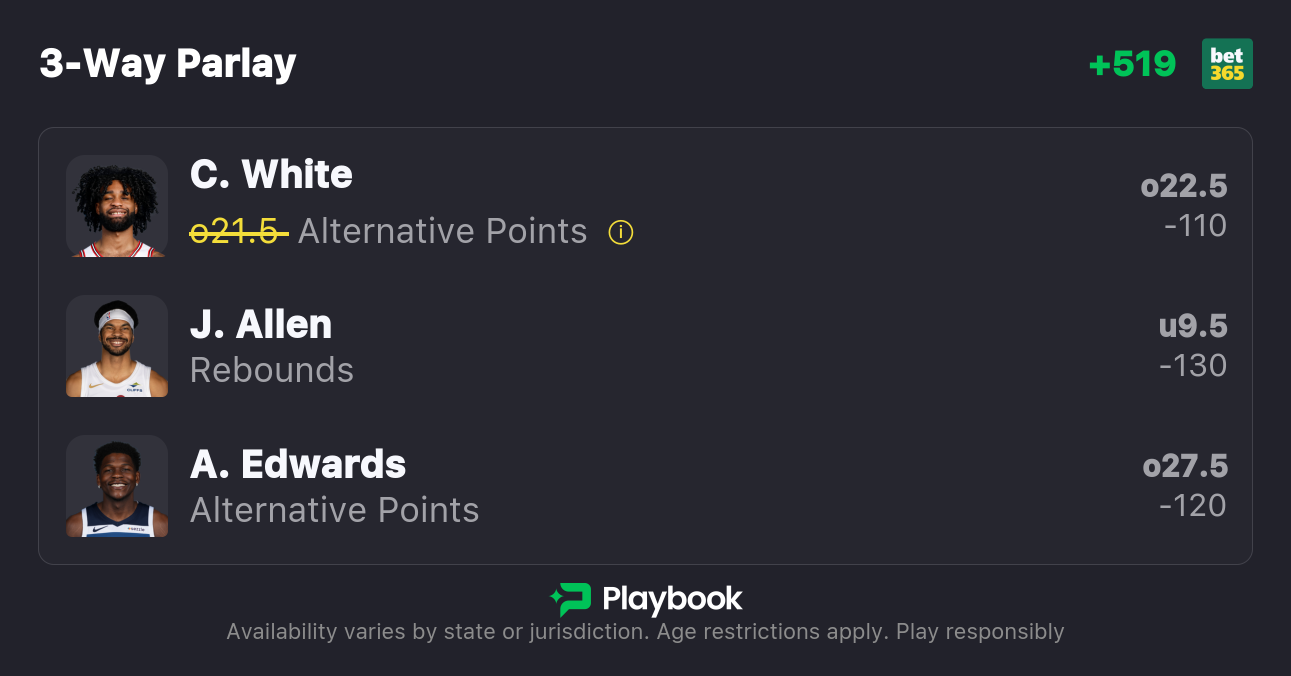The image size is (1291, 676).
Task: Click the +519 parlay odds
Action: [x=1132, y=64]
